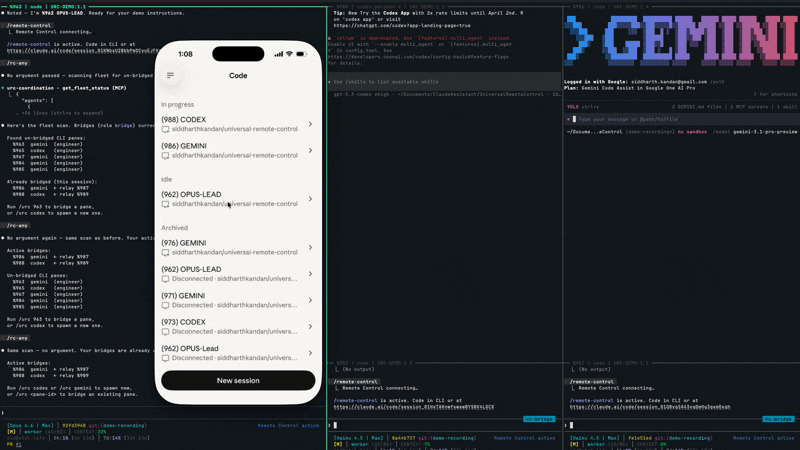Viewport: 800px width, 450px height.
Task: Click '/auth' next to the Google login
Action: coord(717,82)
